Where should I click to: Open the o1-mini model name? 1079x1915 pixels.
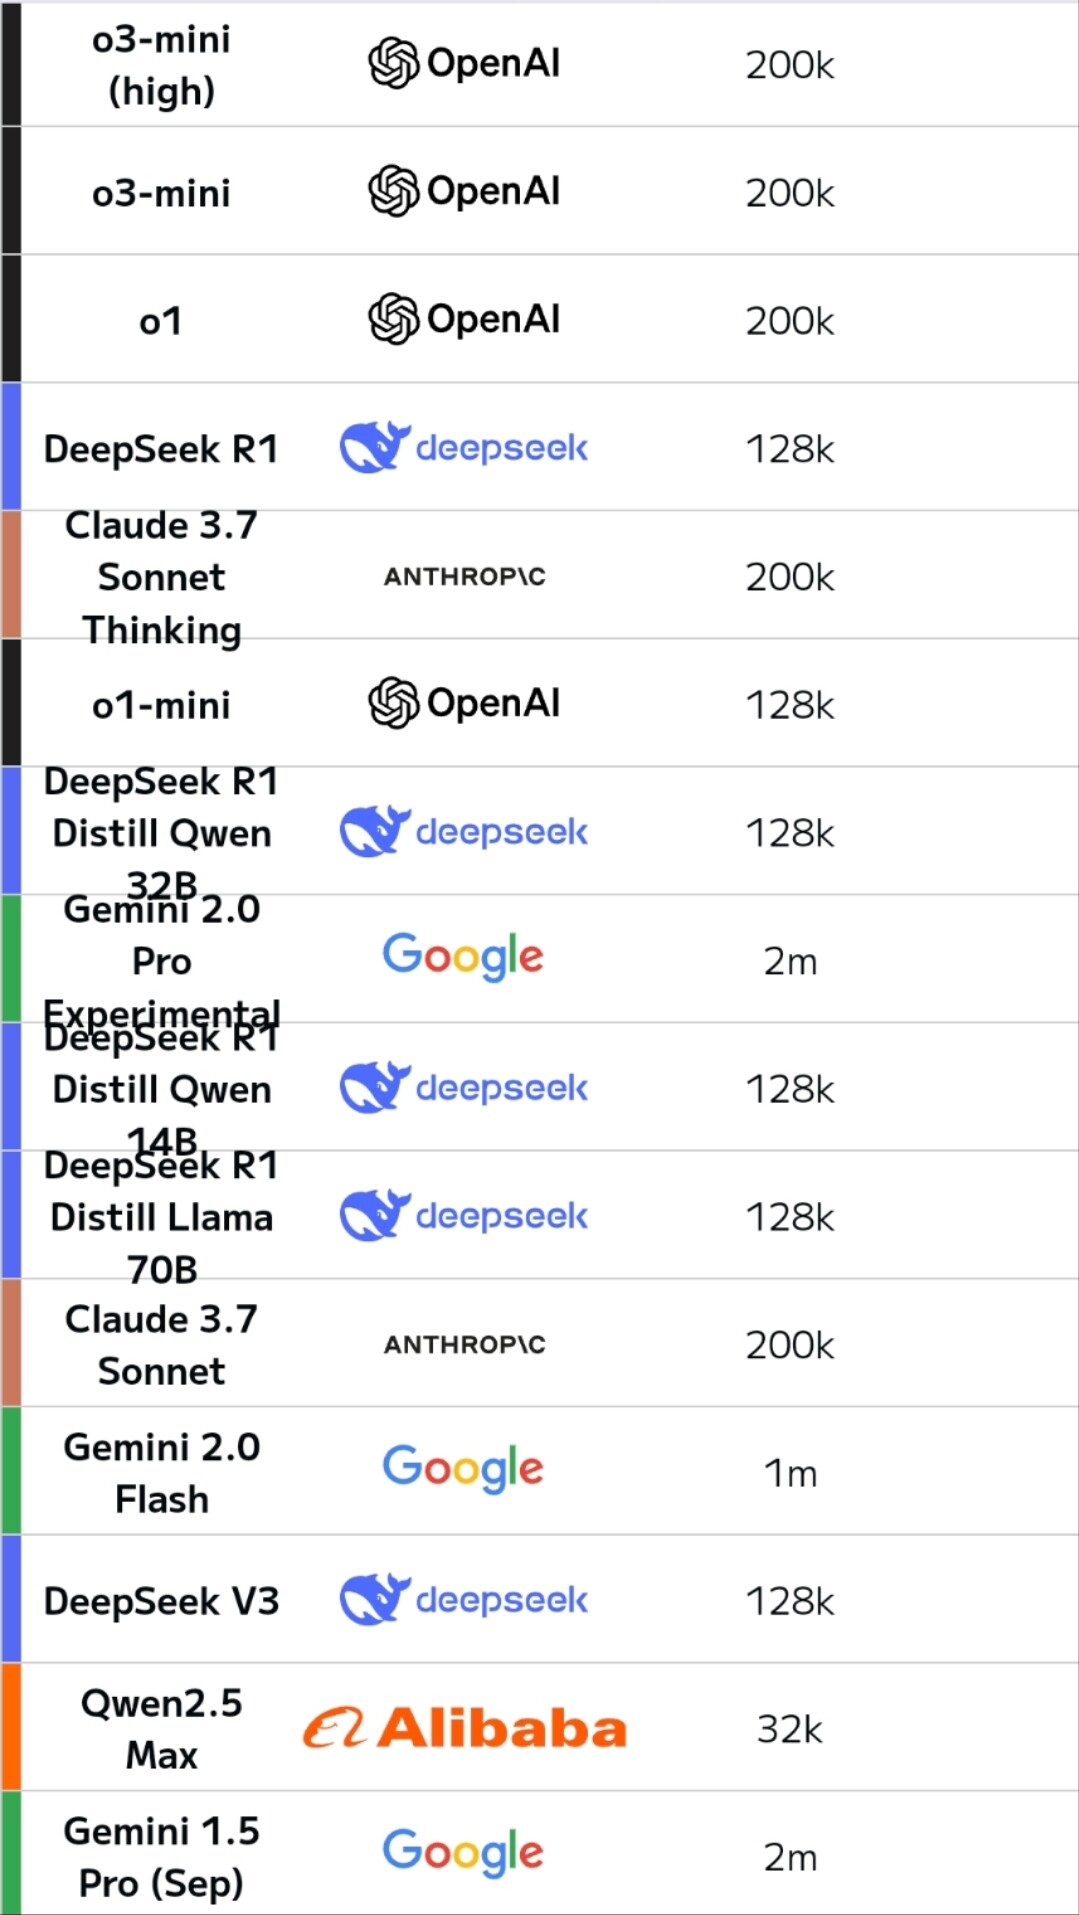(x=161, y=705)
